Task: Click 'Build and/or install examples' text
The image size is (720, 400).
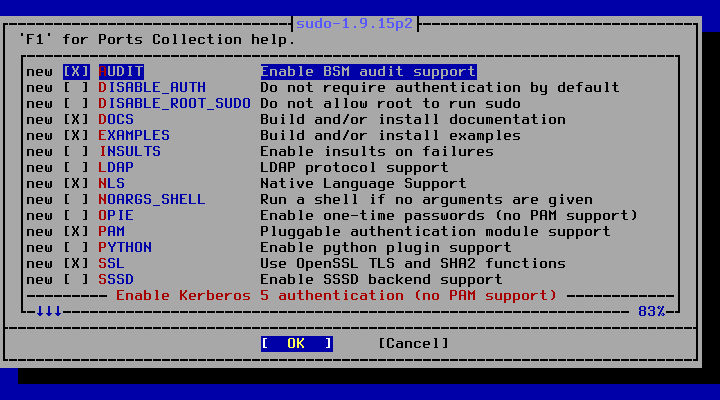Action: pos(390,136)
